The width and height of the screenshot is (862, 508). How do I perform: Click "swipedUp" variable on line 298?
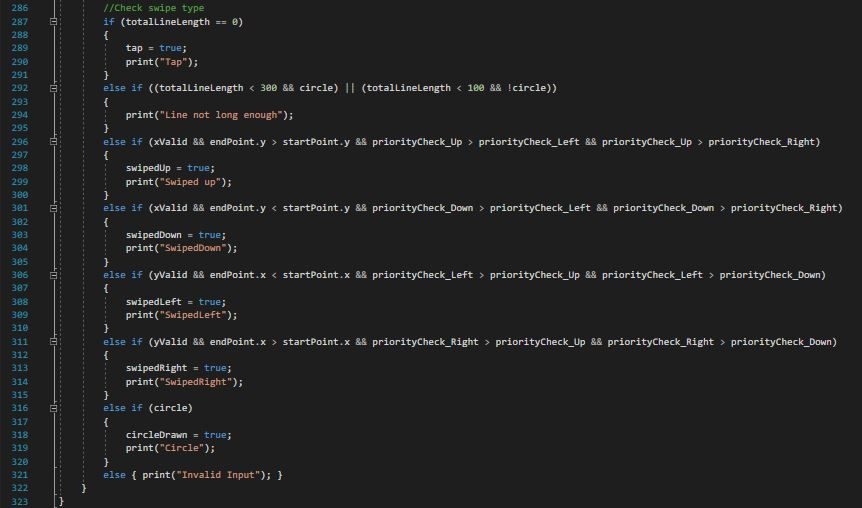148,168
